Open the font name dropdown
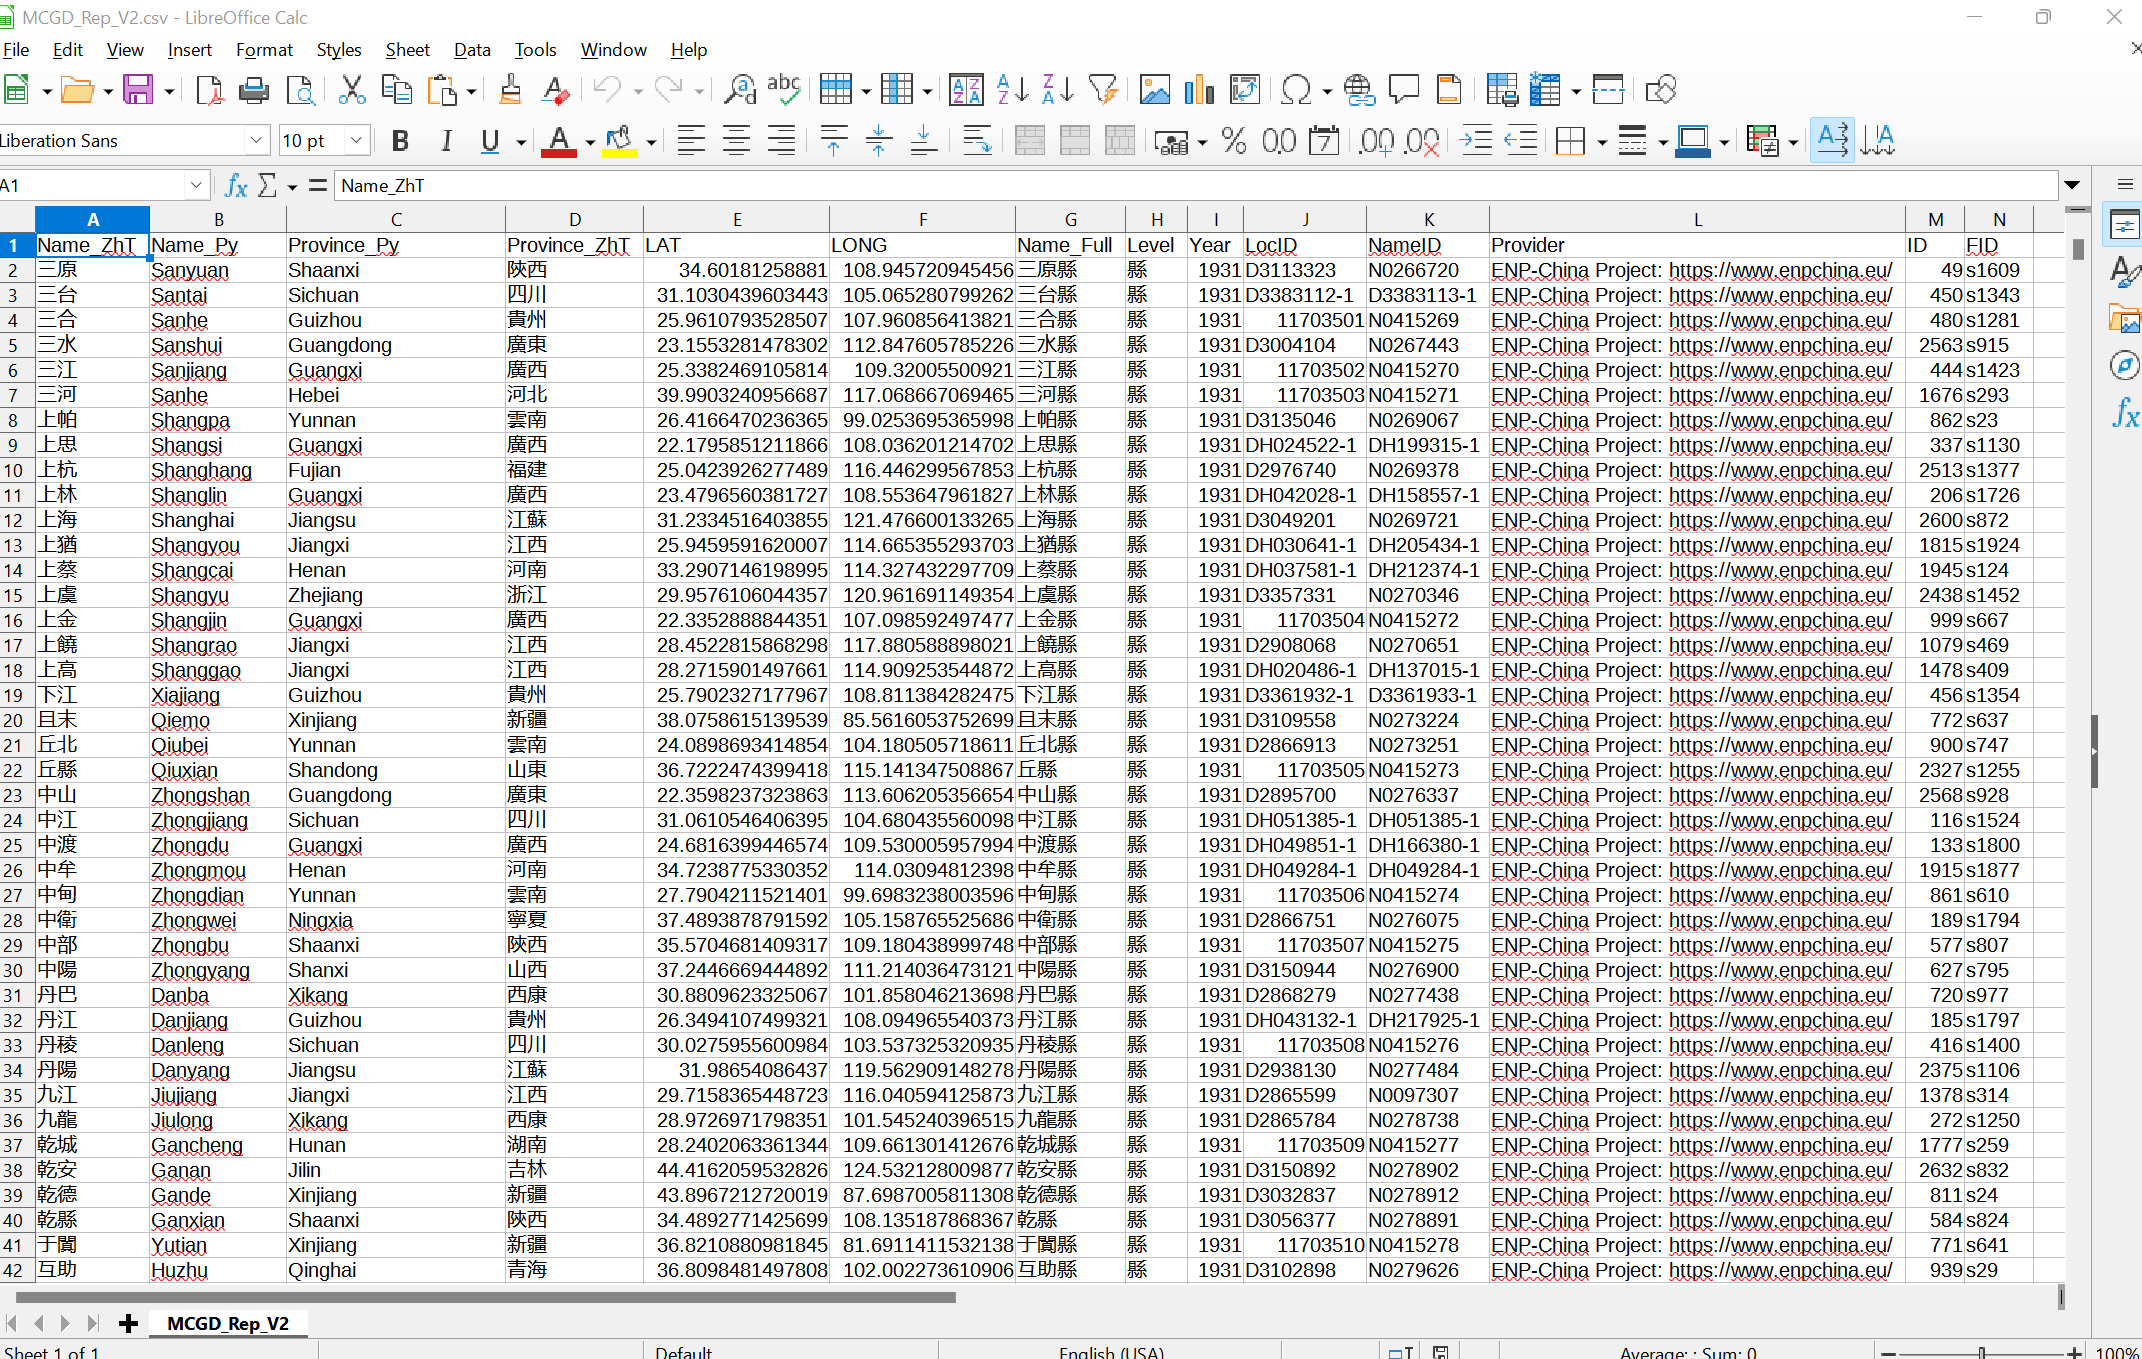Image resolution: width=2142 pixels, height=1359 pixels. click(256, 141)
